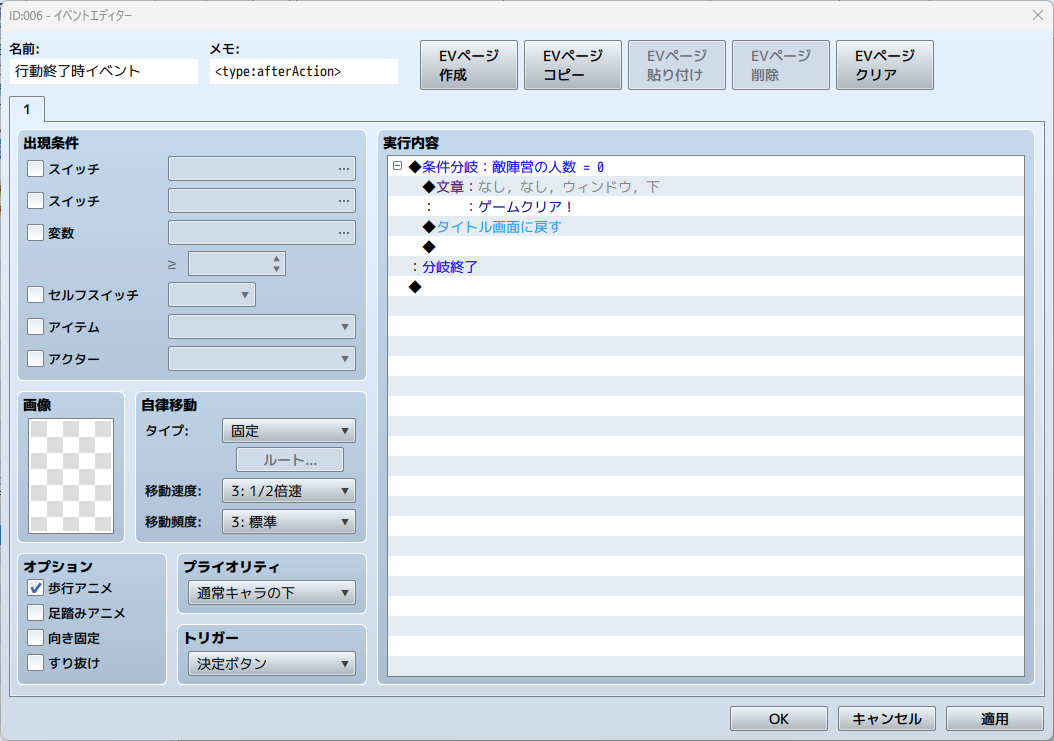This screenshot has width=1054, height=741.
Task: Click the ellipsis button of 変数 field
Action: [344, 233]
